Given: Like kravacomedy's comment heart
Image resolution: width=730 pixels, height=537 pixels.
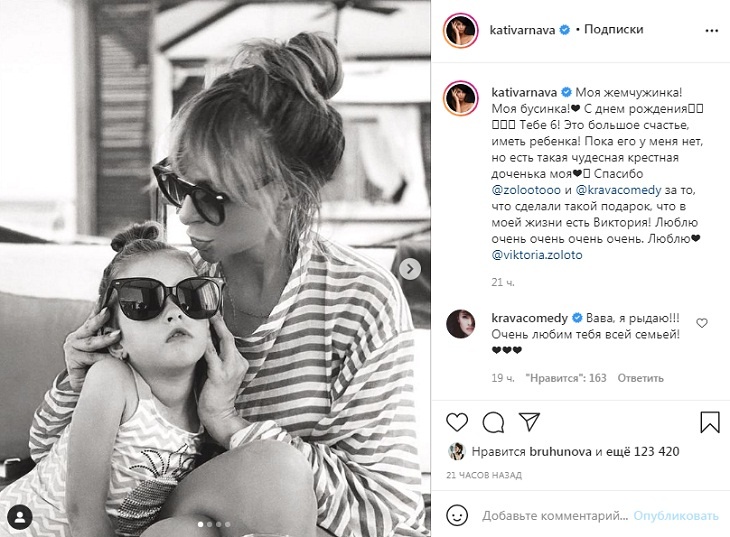Looking at the screenshot, I should pos(702,323).
